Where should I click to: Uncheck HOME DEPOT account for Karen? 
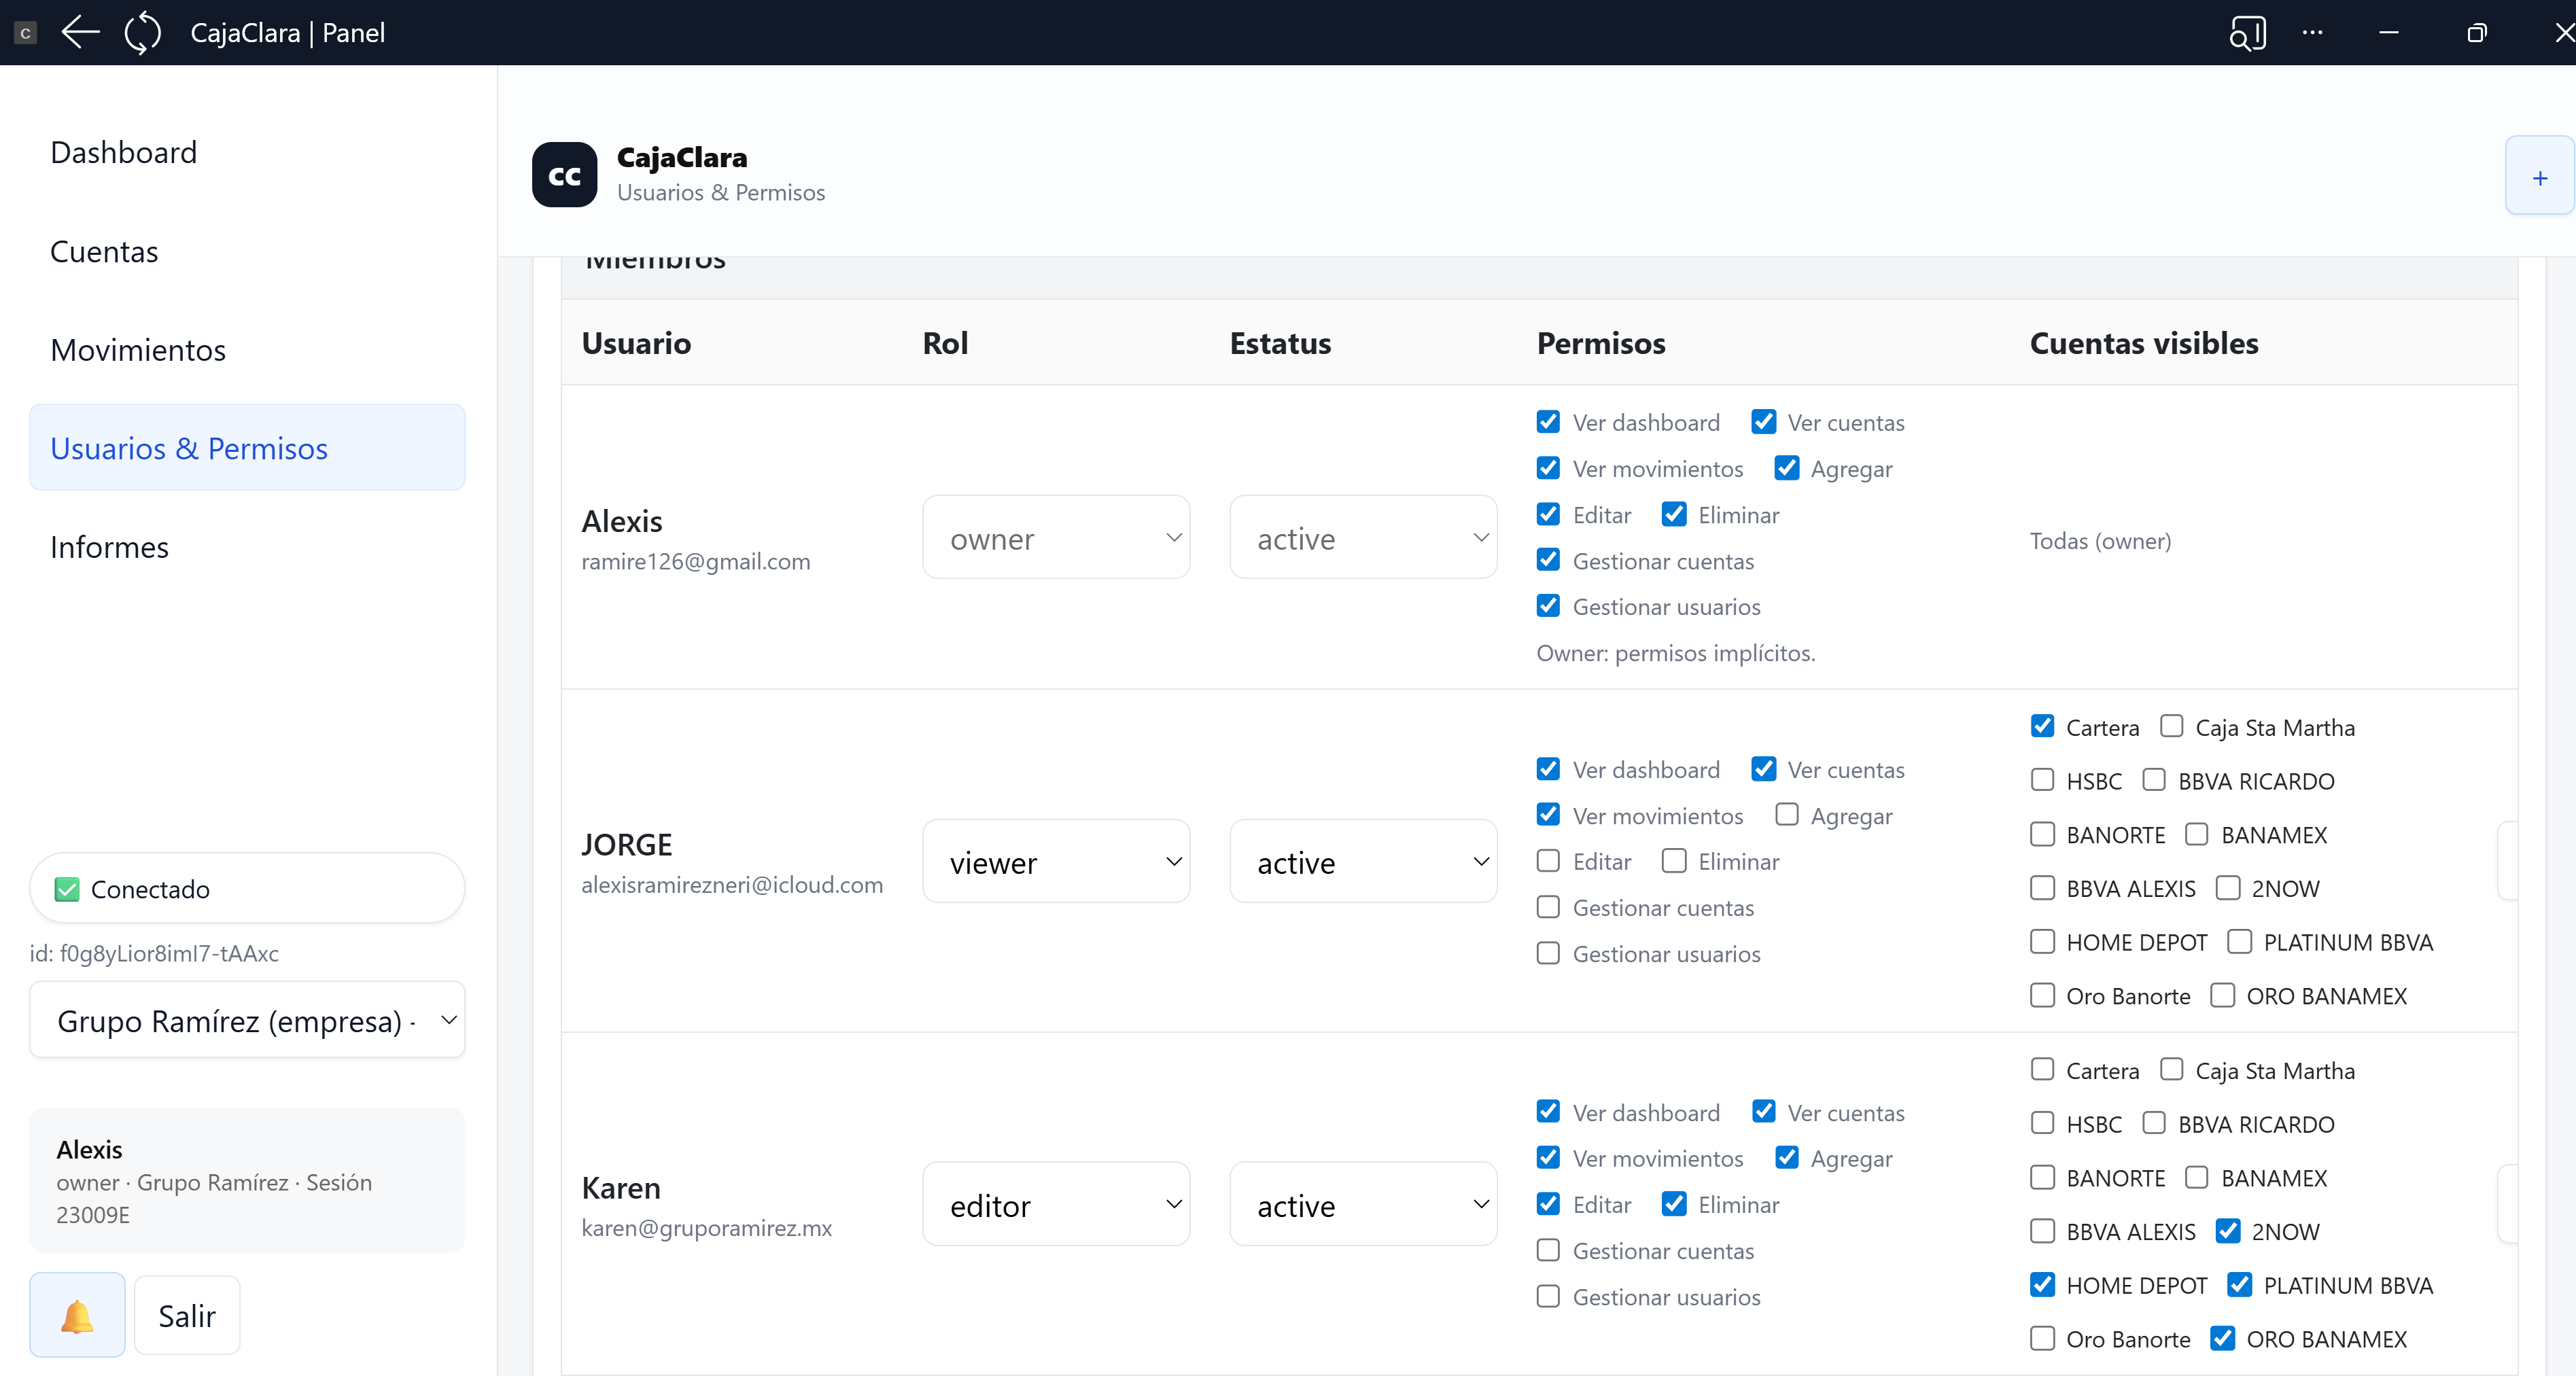click(2042, 1284)
